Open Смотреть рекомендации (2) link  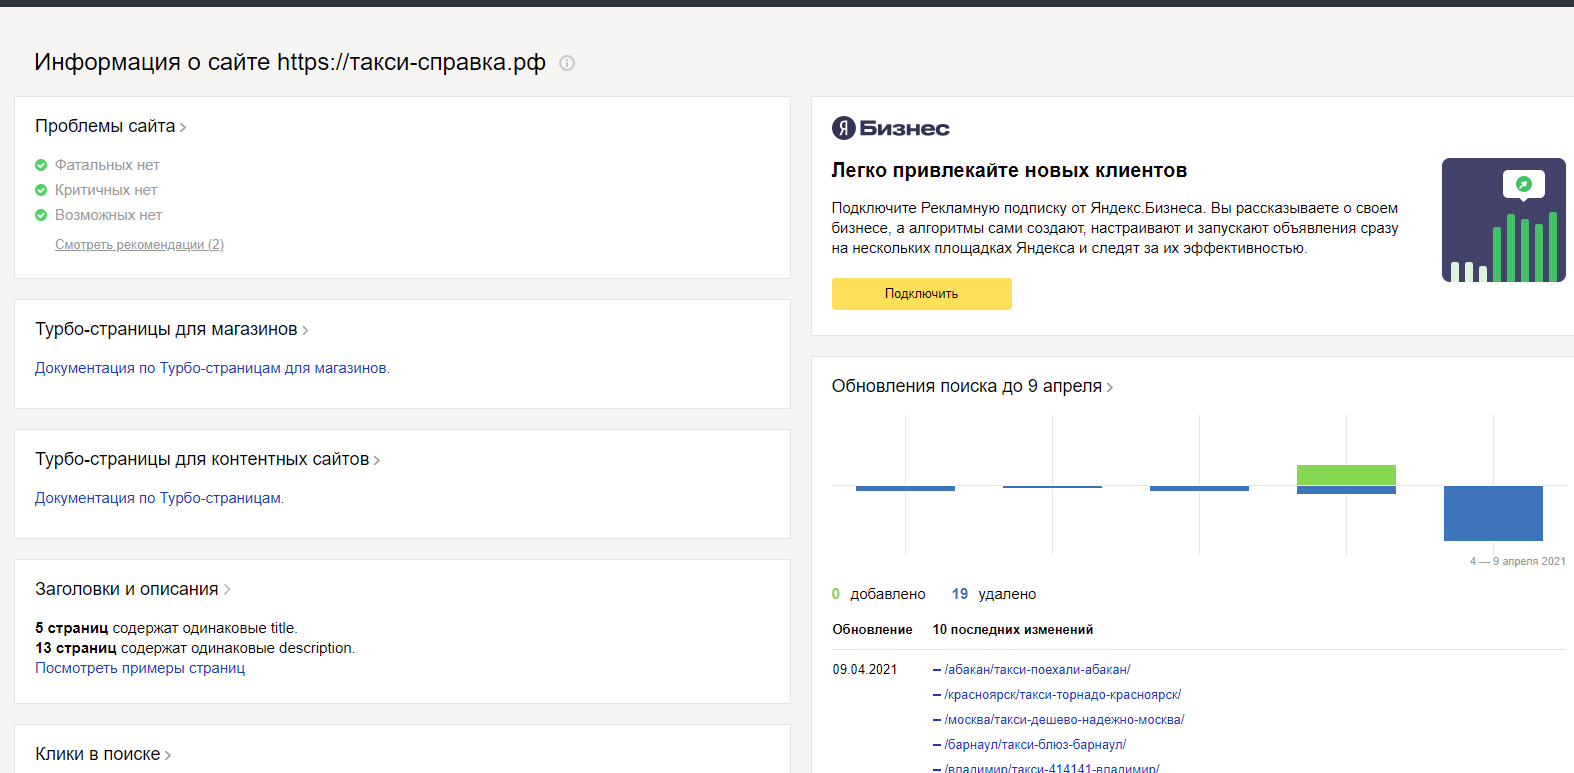coord(140,245)
